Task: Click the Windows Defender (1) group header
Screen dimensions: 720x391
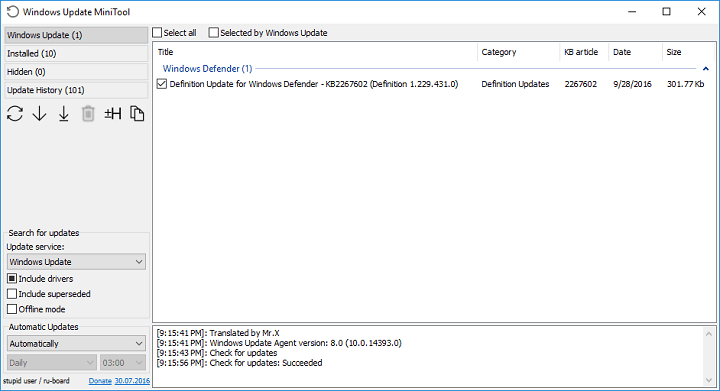Action: click(207, 69)
